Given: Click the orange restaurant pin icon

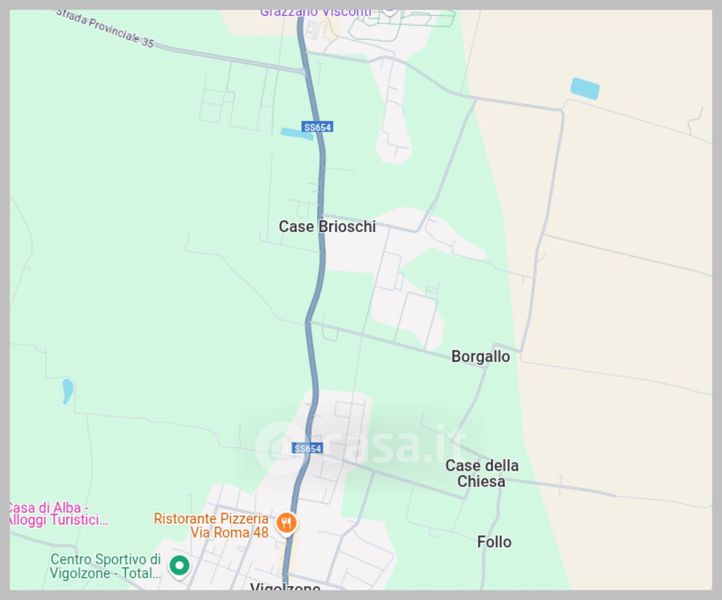Looking at the screenshot, I should click(x=286, y=524).
